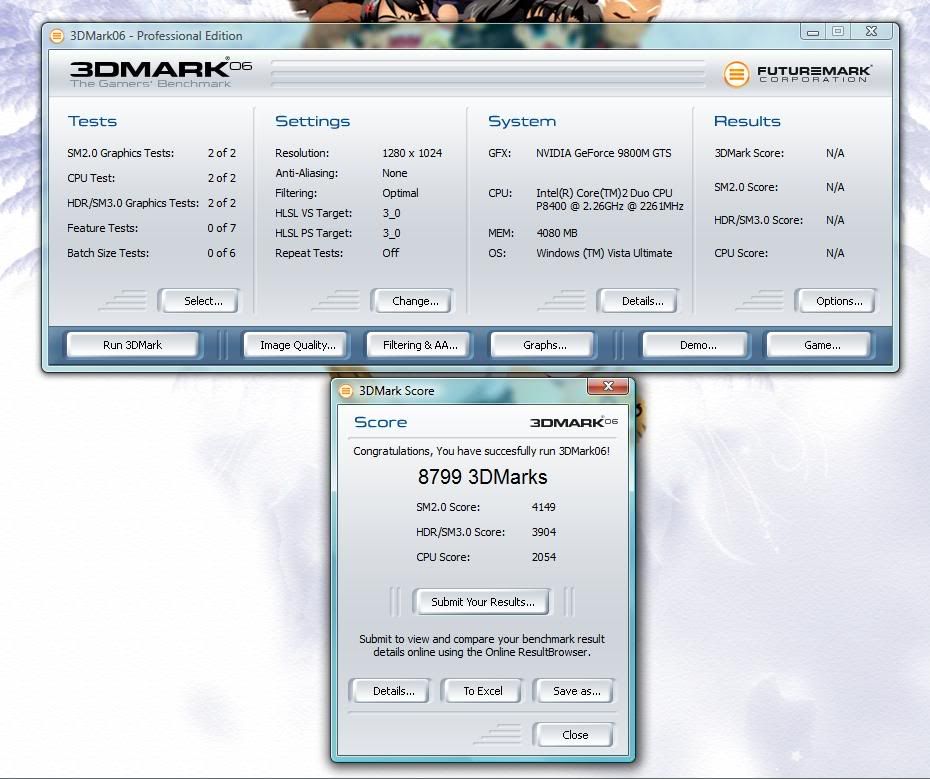930x779 pixels.
Task: Click the Results section heading
Action: [747, 121]
